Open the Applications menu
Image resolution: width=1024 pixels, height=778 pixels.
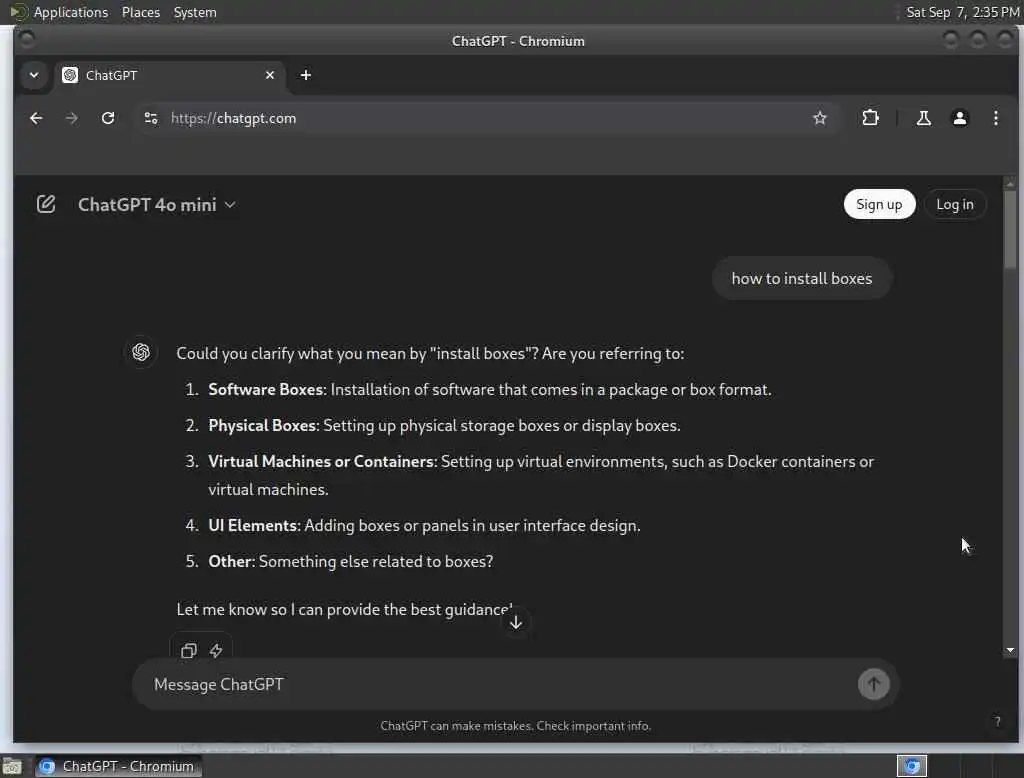tap(71, 12)
